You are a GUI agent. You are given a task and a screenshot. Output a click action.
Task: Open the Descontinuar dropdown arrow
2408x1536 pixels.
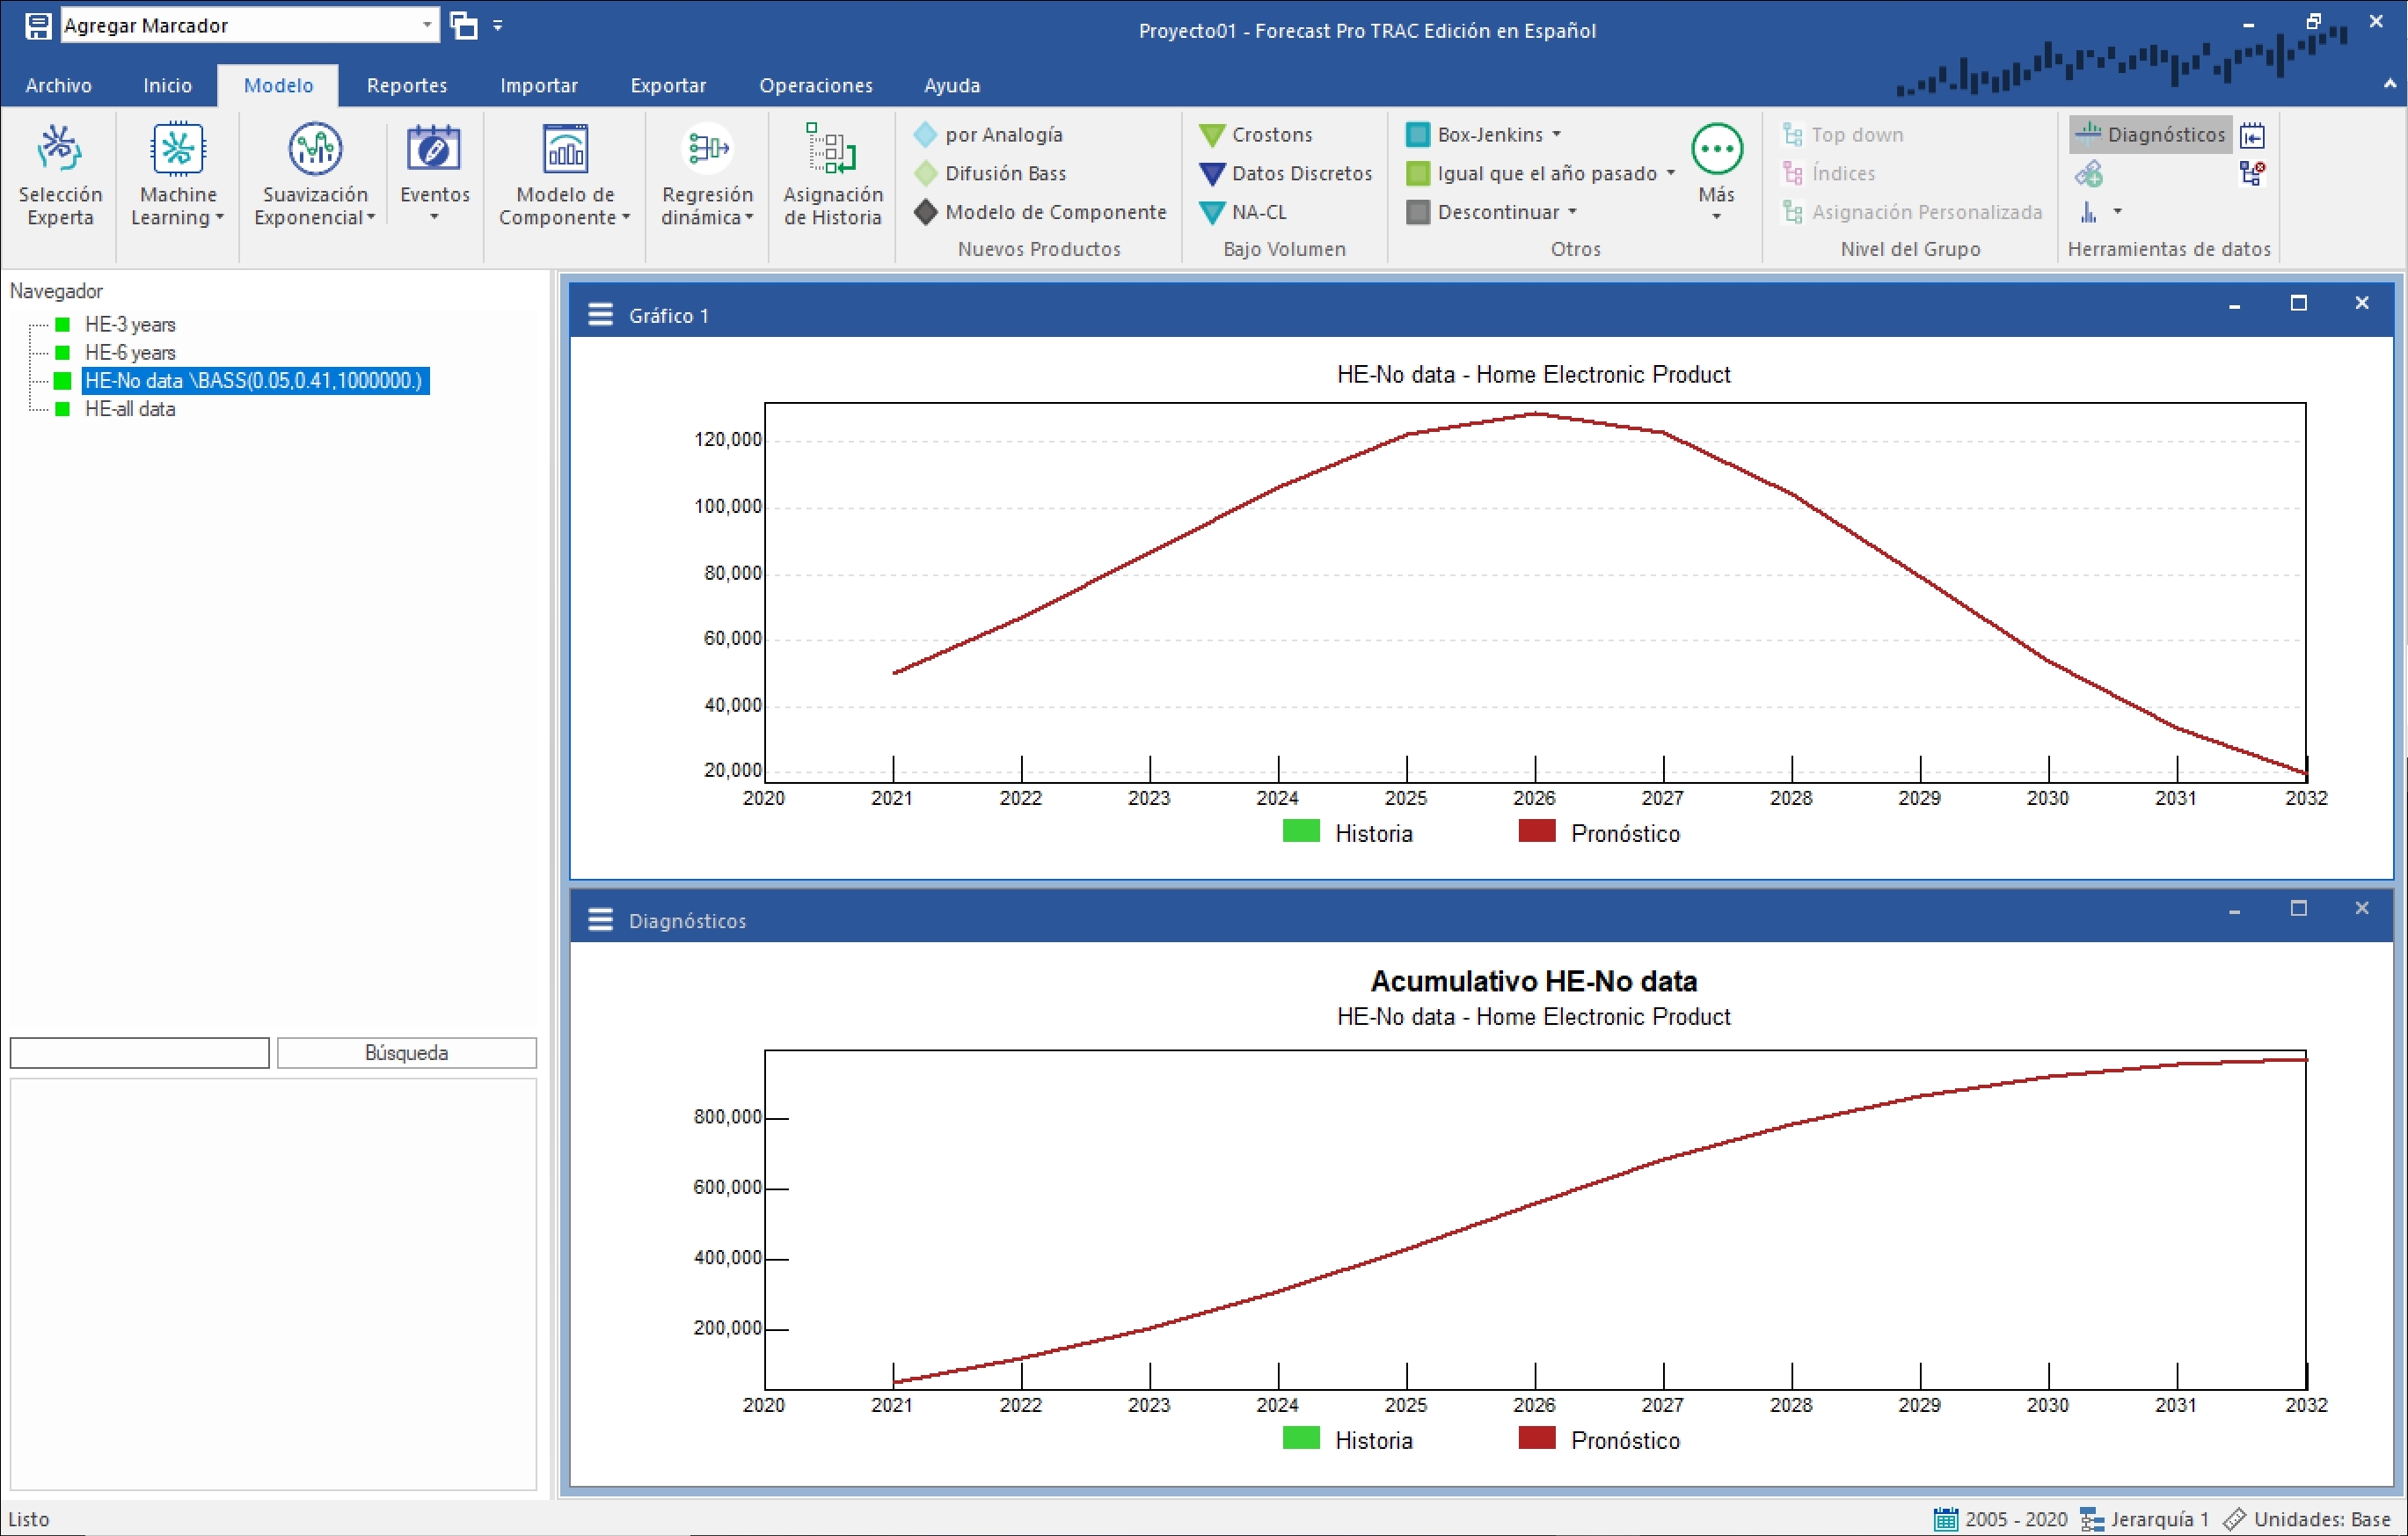(1572, 212)
